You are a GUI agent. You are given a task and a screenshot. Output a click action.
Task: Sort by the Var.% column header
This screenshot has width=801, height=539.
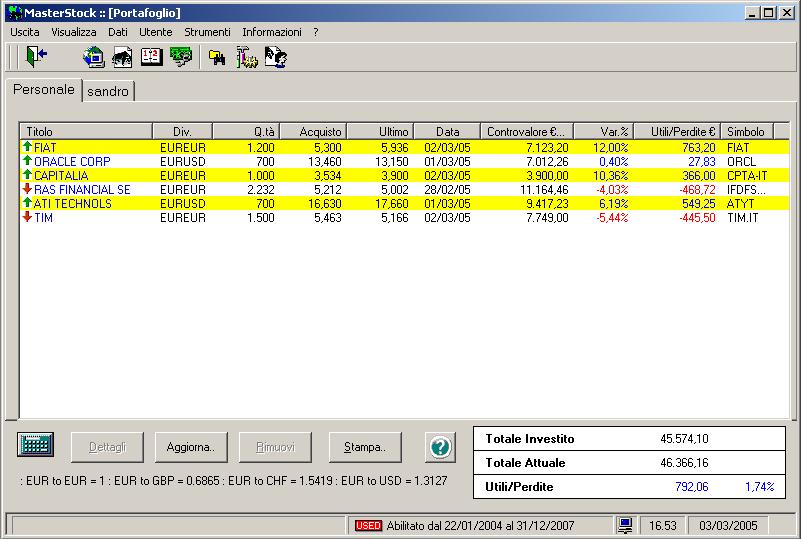pos(604,131)
